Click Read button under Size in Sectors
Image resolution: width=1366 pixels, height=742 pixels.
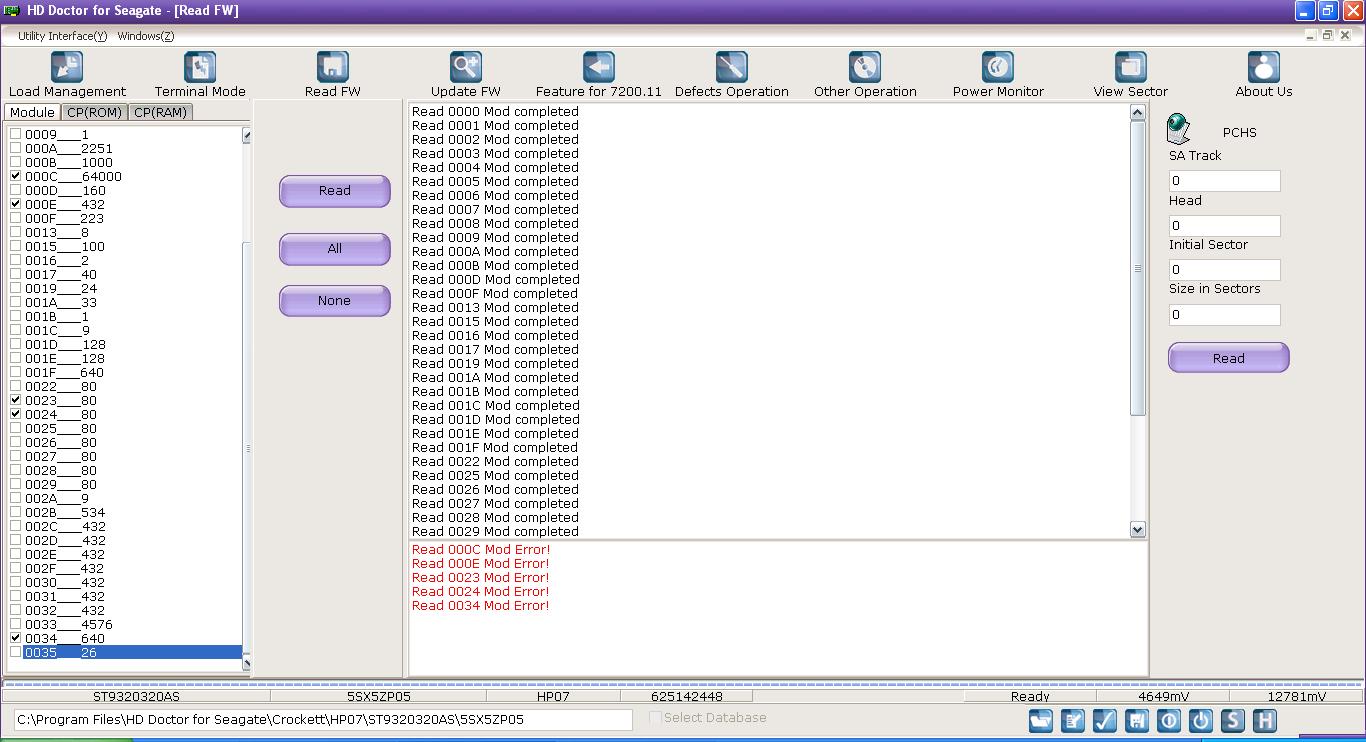[1229, 358]
